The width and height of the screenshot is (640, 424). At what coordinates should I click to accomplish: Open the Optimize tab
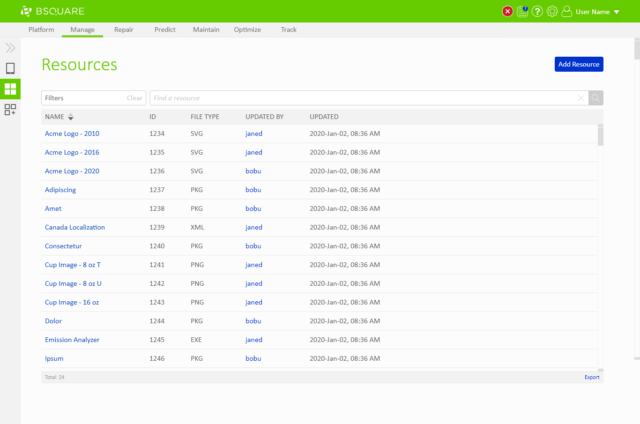tap(247, 30)
